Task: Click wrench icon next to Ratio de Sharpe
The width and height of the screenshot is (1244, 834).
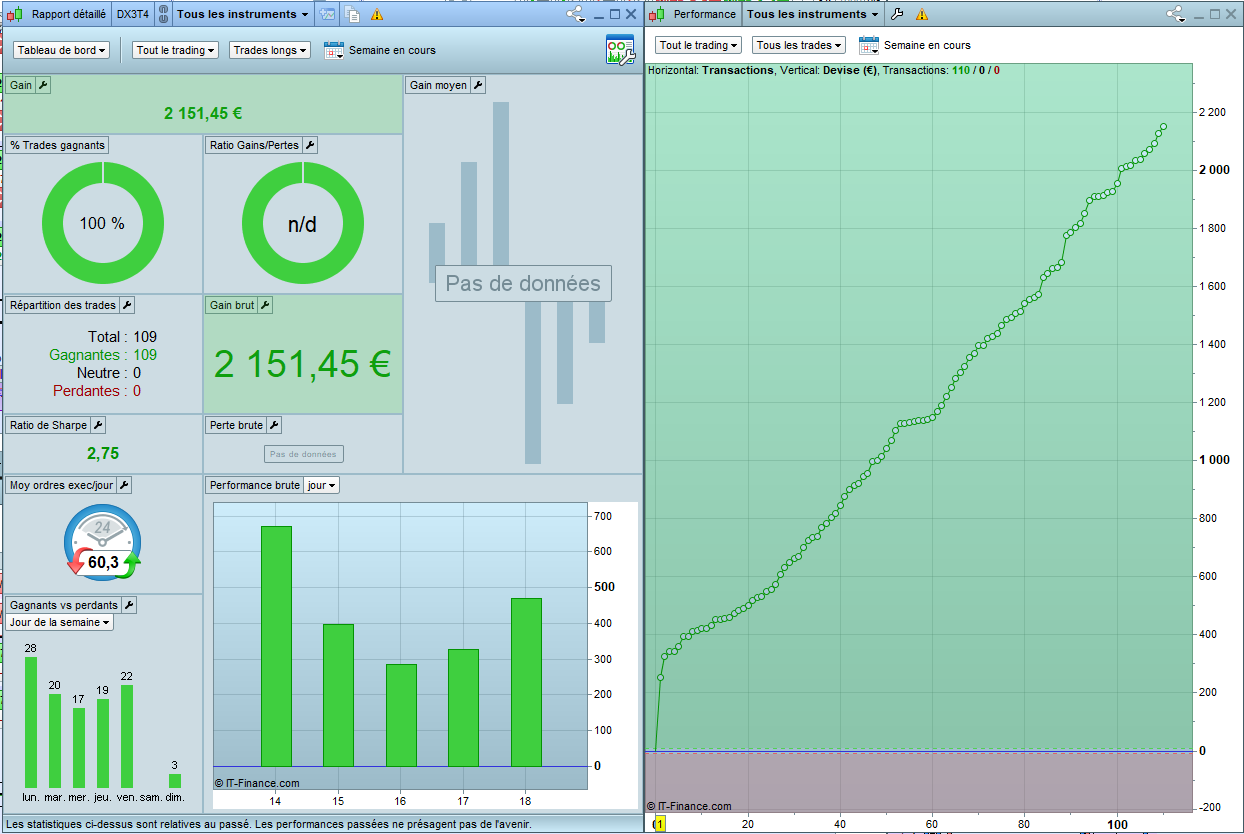Action: [x=98, y=425]
